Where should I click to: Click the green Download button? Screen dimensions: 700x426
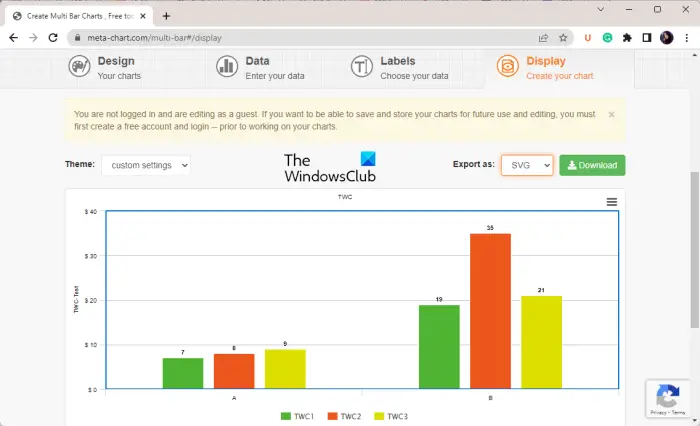click(592, 165)
